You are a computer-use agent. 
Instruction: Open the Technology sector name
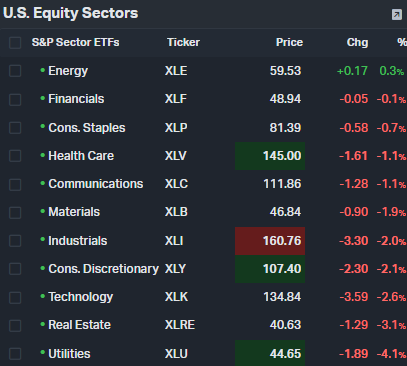click(x=81, y=297)
